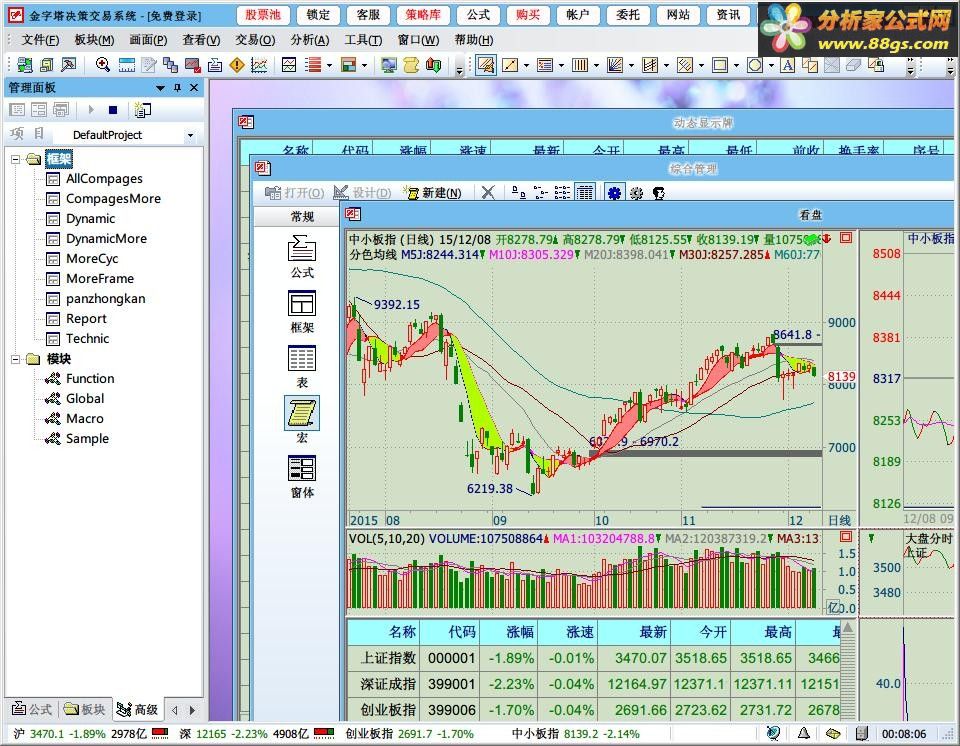Select the 宏 macro category in the sidebar
Image resolution: width=960 pixels, height=746 pixels.
pyautogui.click(x=302, y=421)
